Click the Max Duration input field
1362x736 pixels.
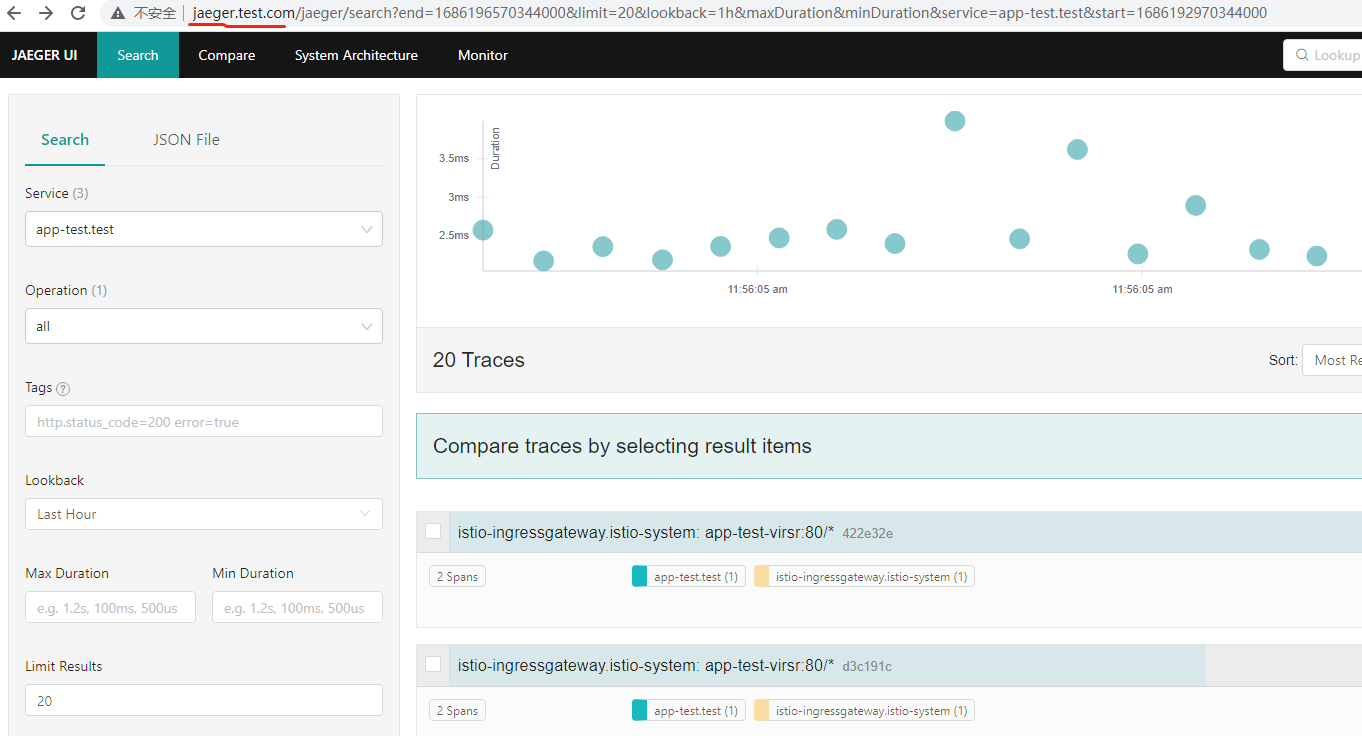click(110, 607)
